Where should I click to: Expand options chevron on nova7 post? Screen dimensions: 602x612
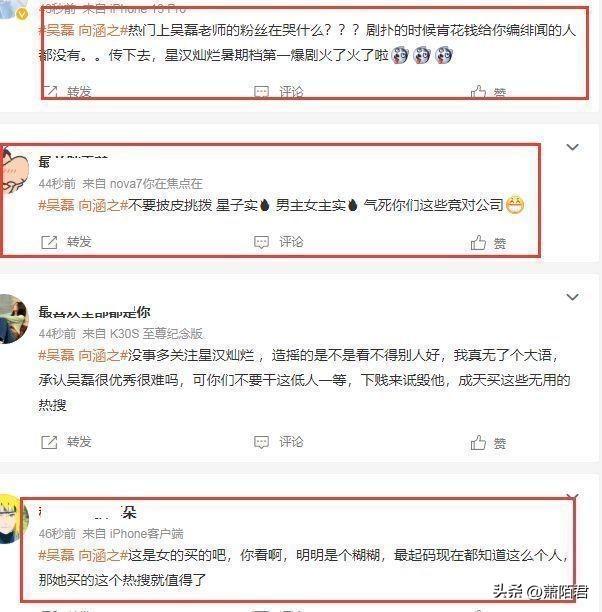coord(572,147)
